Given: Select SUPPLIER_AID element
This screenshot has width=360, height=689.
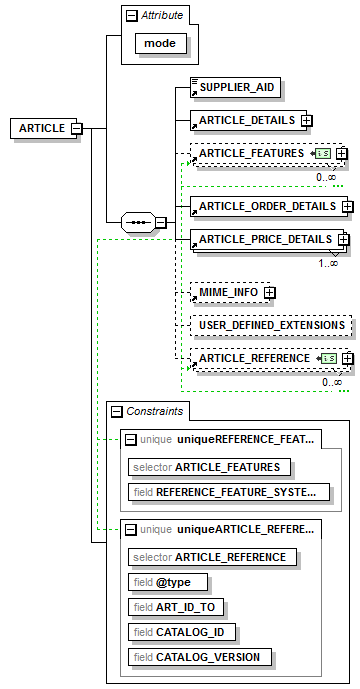Looking at the screenshot, I should pyautogui.click(x=235, y=87).
